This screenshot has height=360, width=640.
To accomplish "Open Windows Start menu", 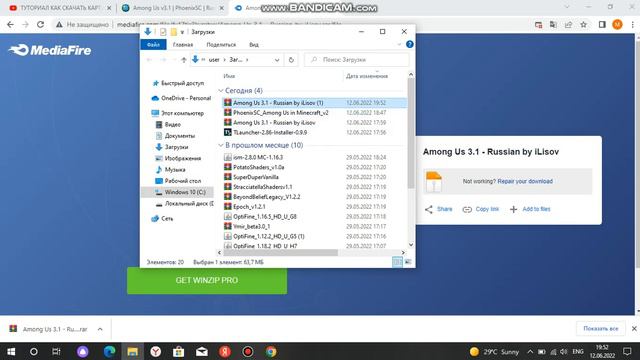I will tap(11, 351).
